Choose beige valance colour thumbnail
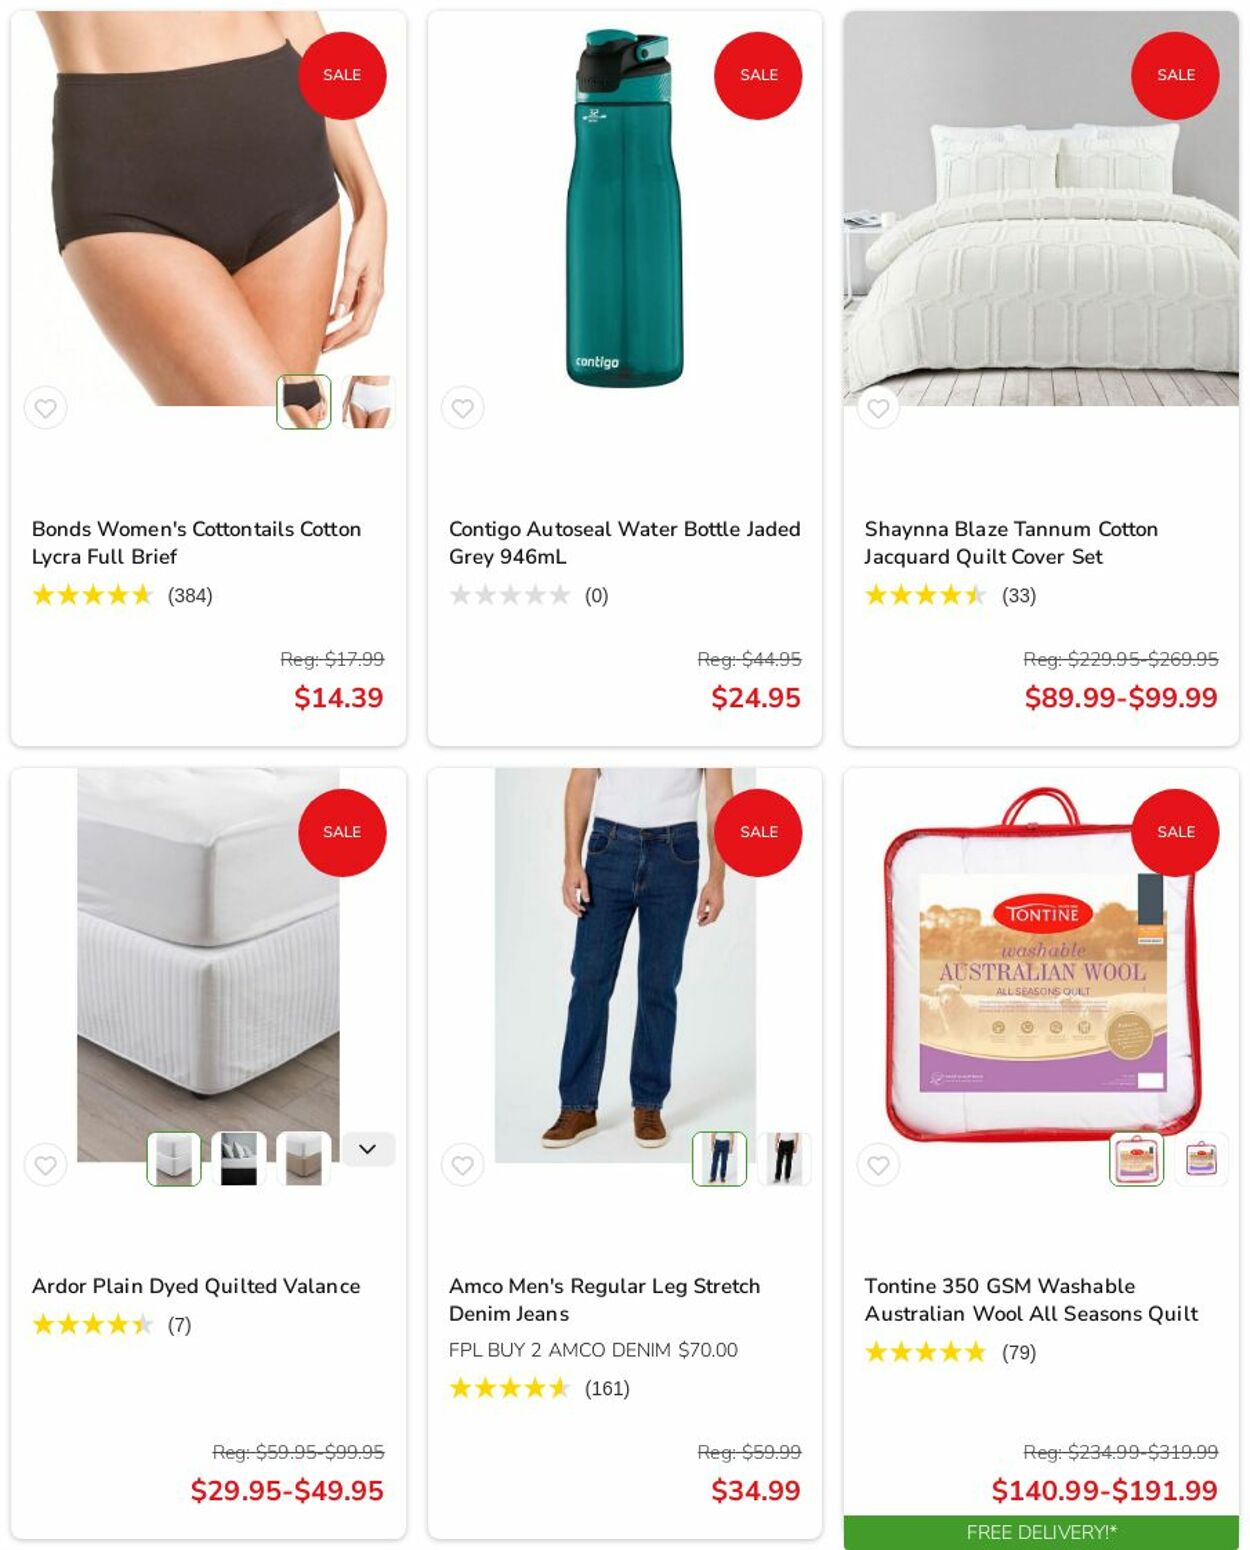Viewport: 1250px width, 1550px height. [304, 1159]
